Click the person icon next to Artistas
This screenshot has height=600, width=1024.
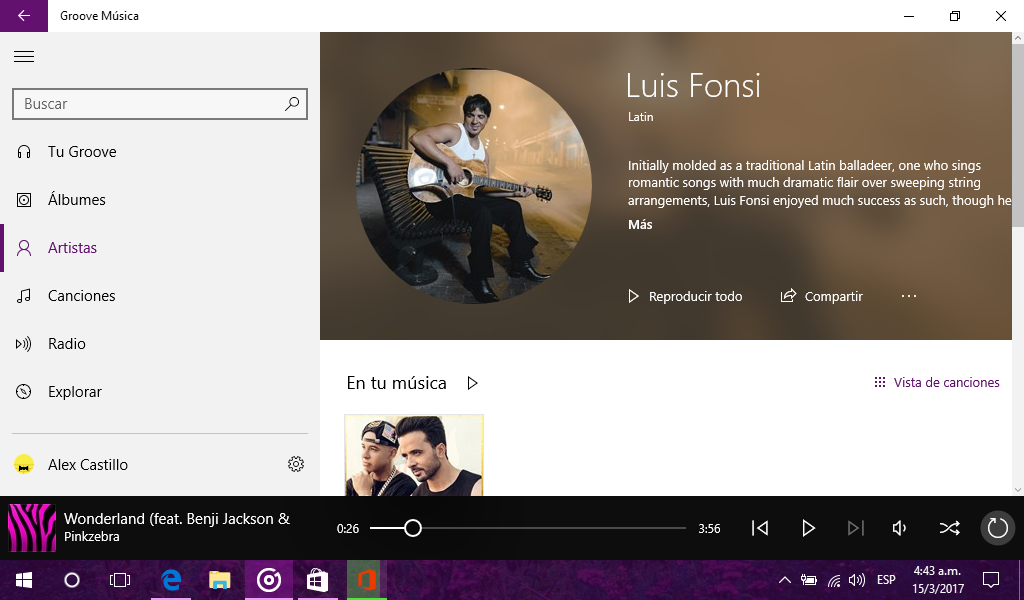(x=24, y=248)
